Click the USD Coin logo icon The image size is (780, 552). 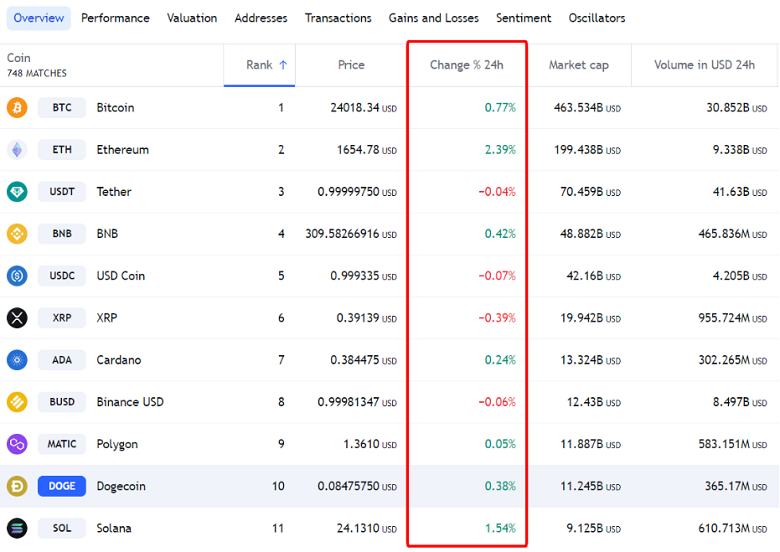coord(17,276)
